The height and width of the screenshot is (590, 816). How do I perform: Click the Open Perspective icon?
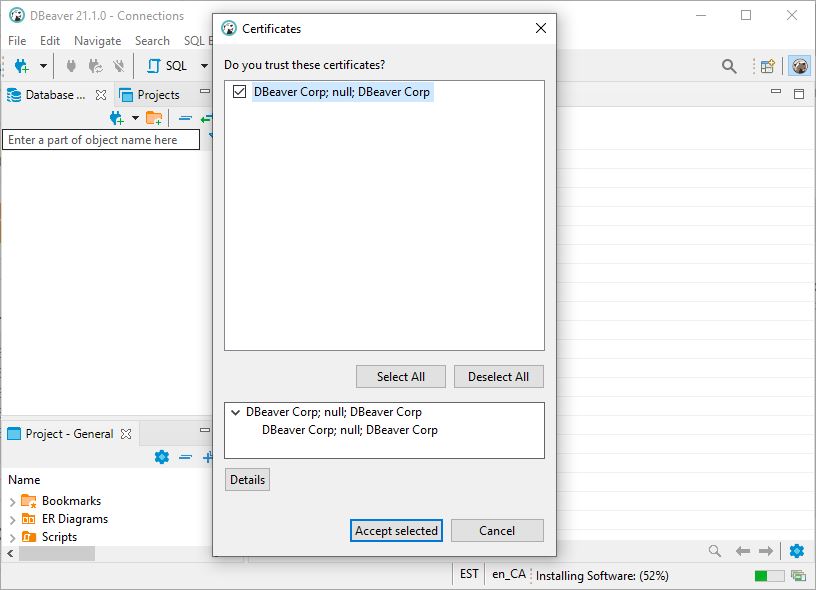point(768,66)
